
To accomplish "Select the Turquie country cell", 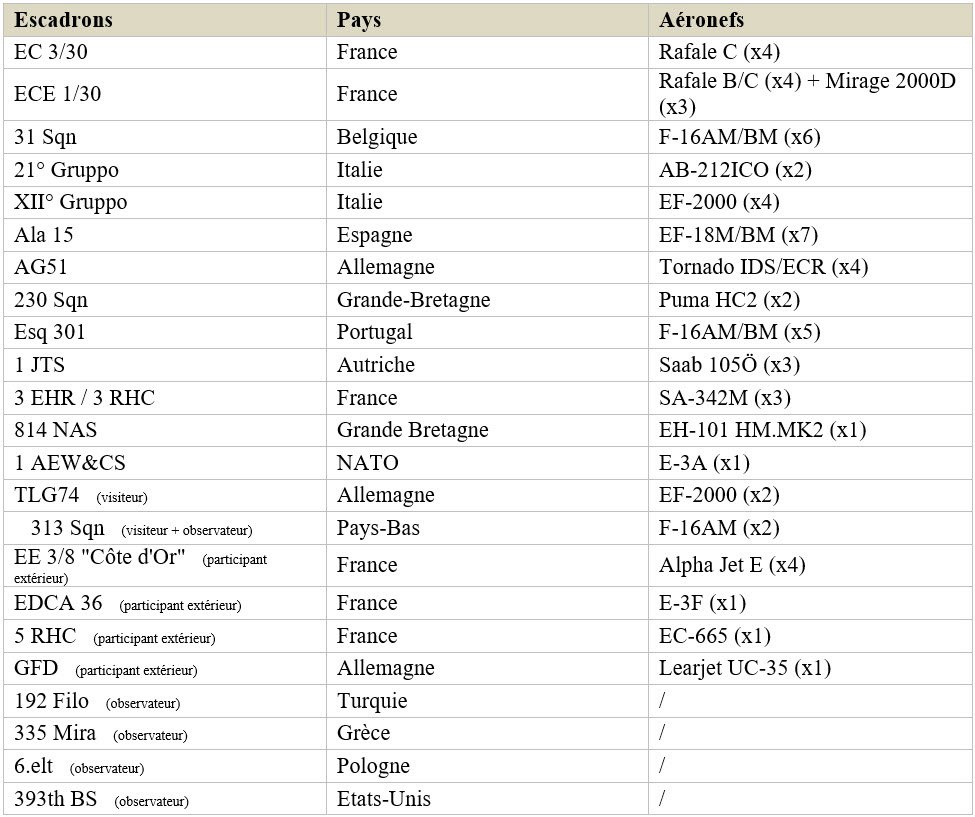I will (488, 701).
